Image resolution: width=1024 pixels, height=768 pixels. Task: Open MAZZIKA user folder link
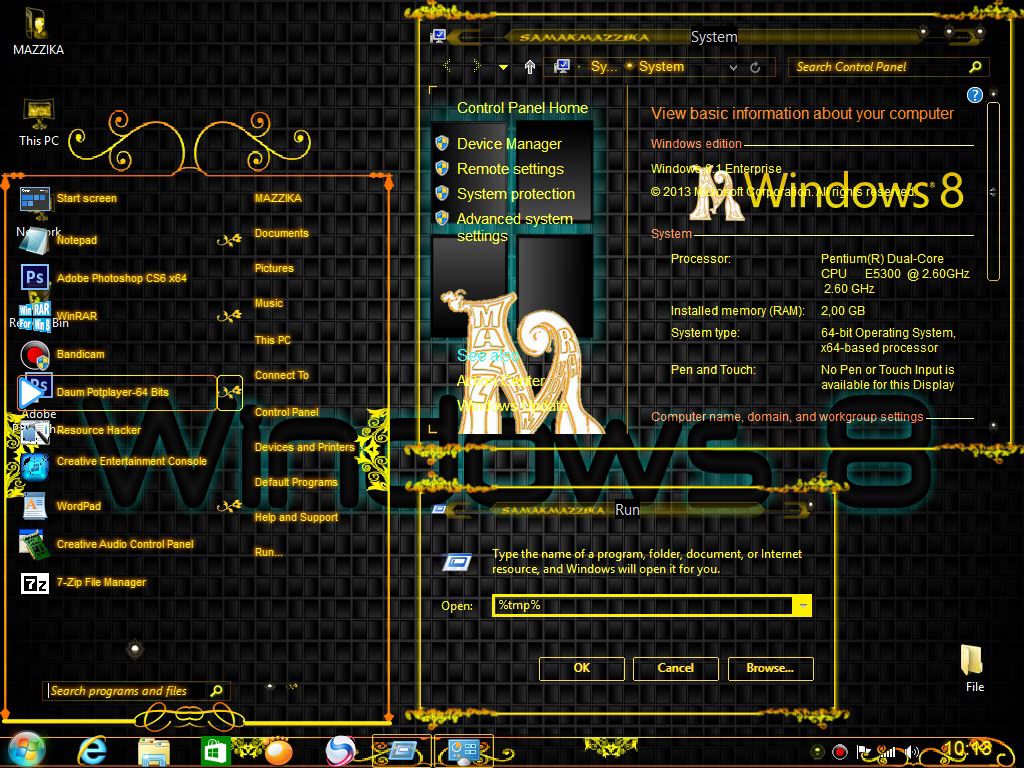(278, 198)
